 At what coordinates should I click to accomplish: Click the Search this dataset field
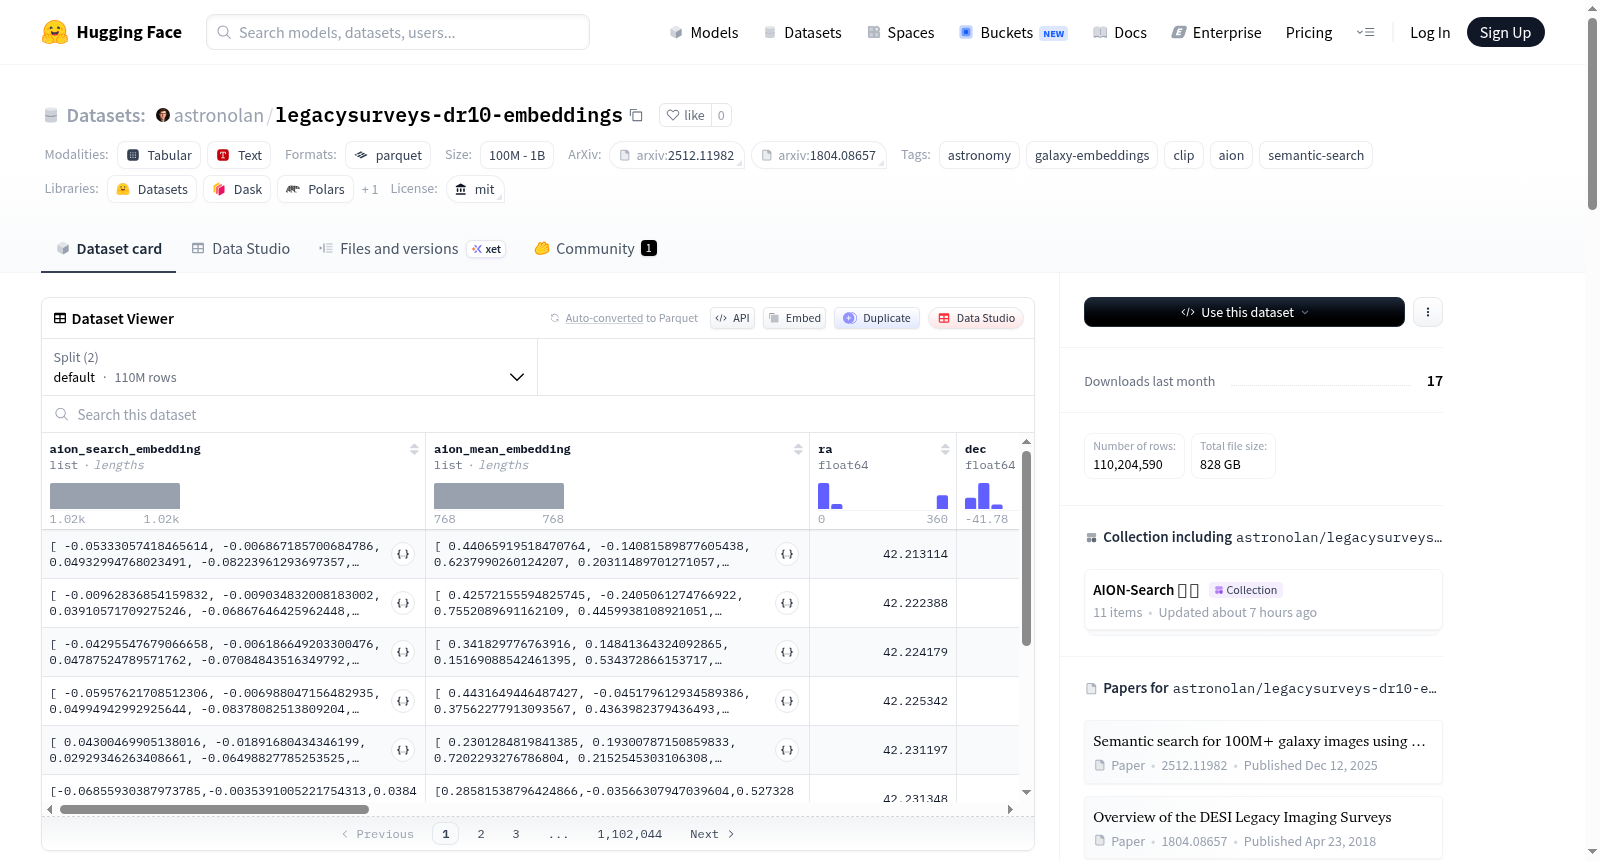pos(538,414)
